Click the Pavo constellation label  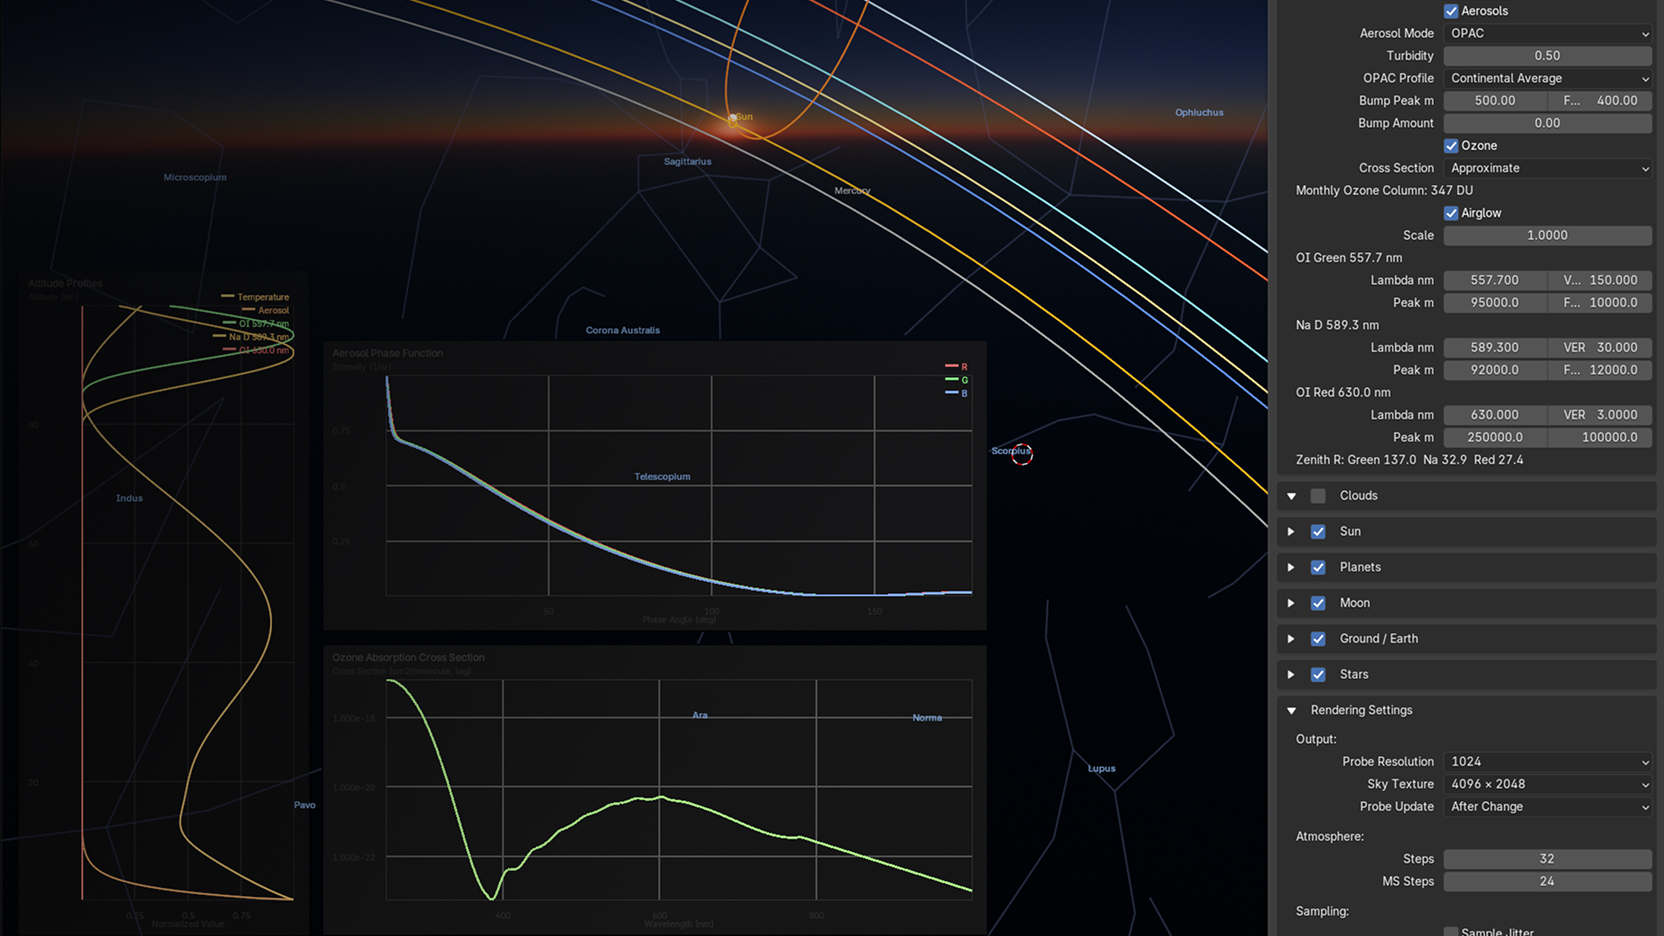point(305,805)
